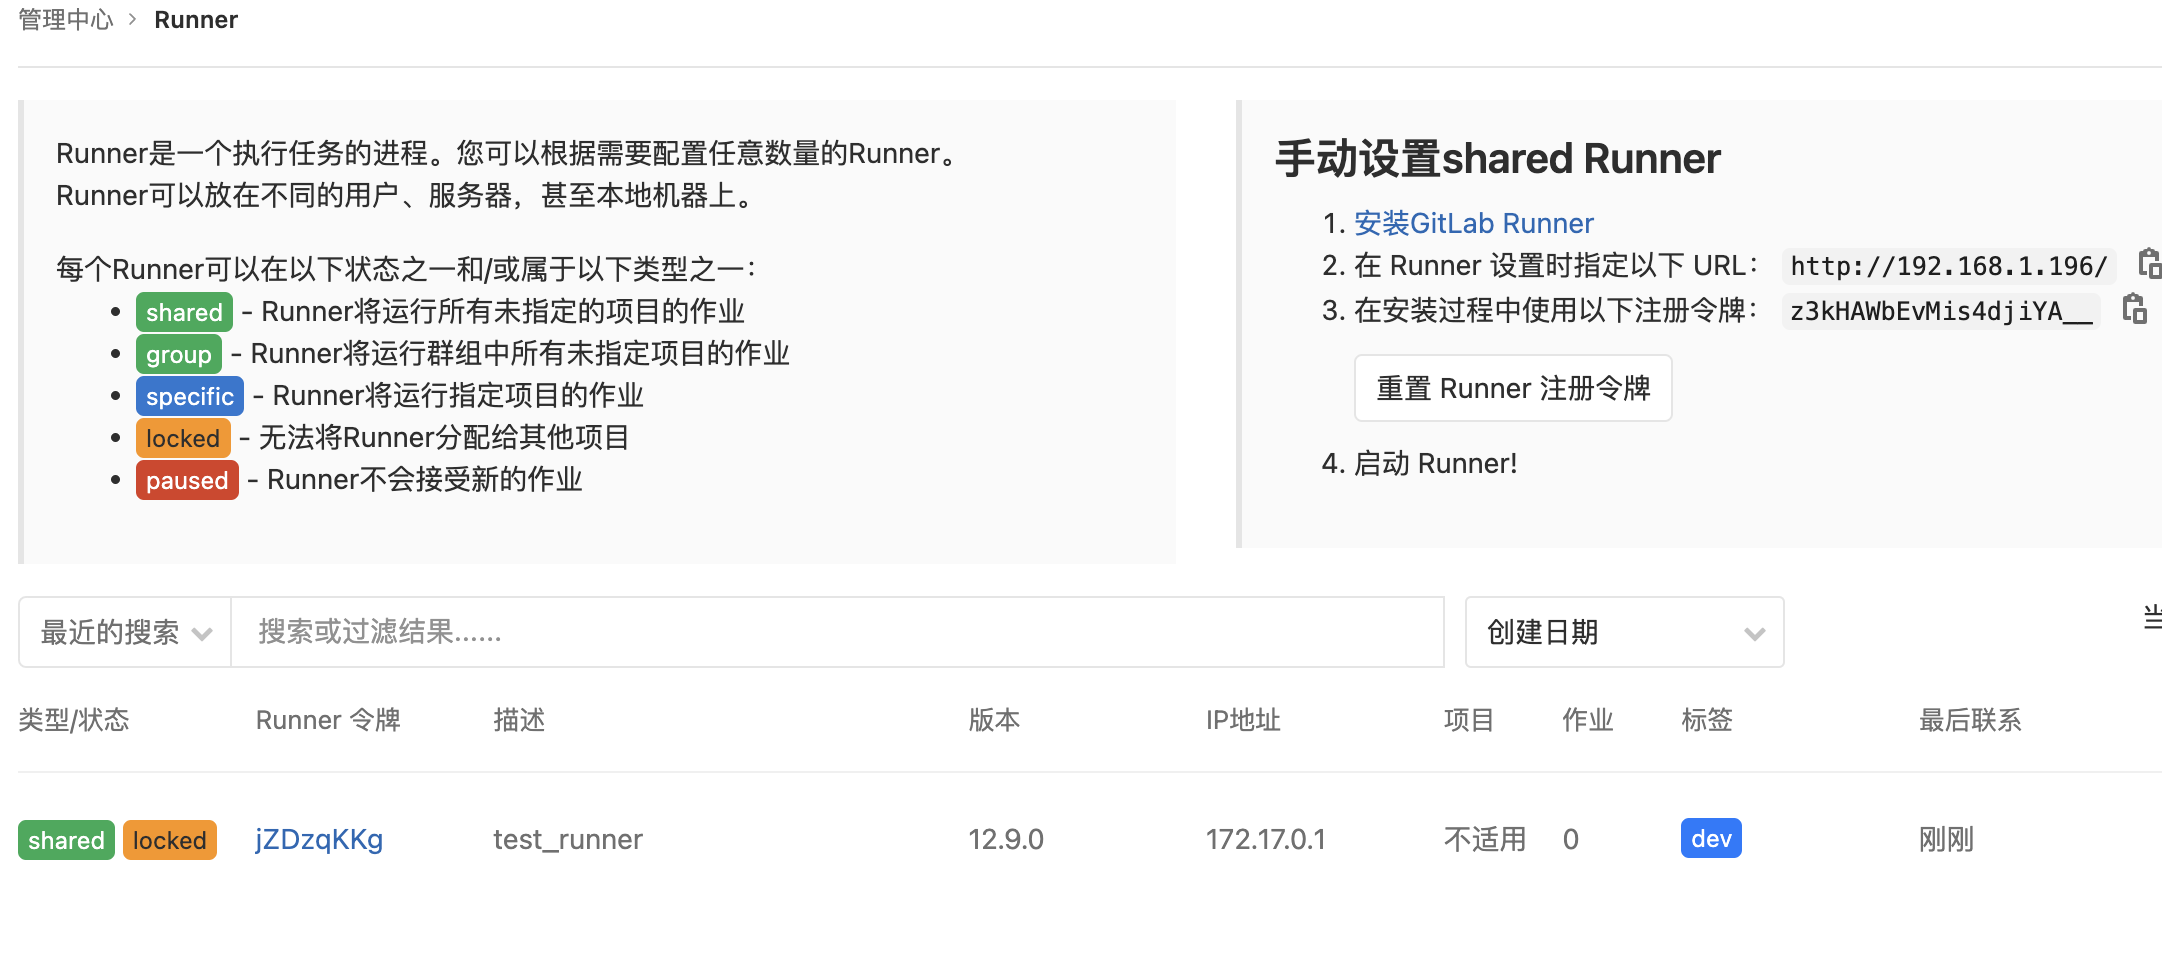This screenshot has width=2162, height=958.
Task: Open runner token jZDzqKKg link
Action: point(319,839)
